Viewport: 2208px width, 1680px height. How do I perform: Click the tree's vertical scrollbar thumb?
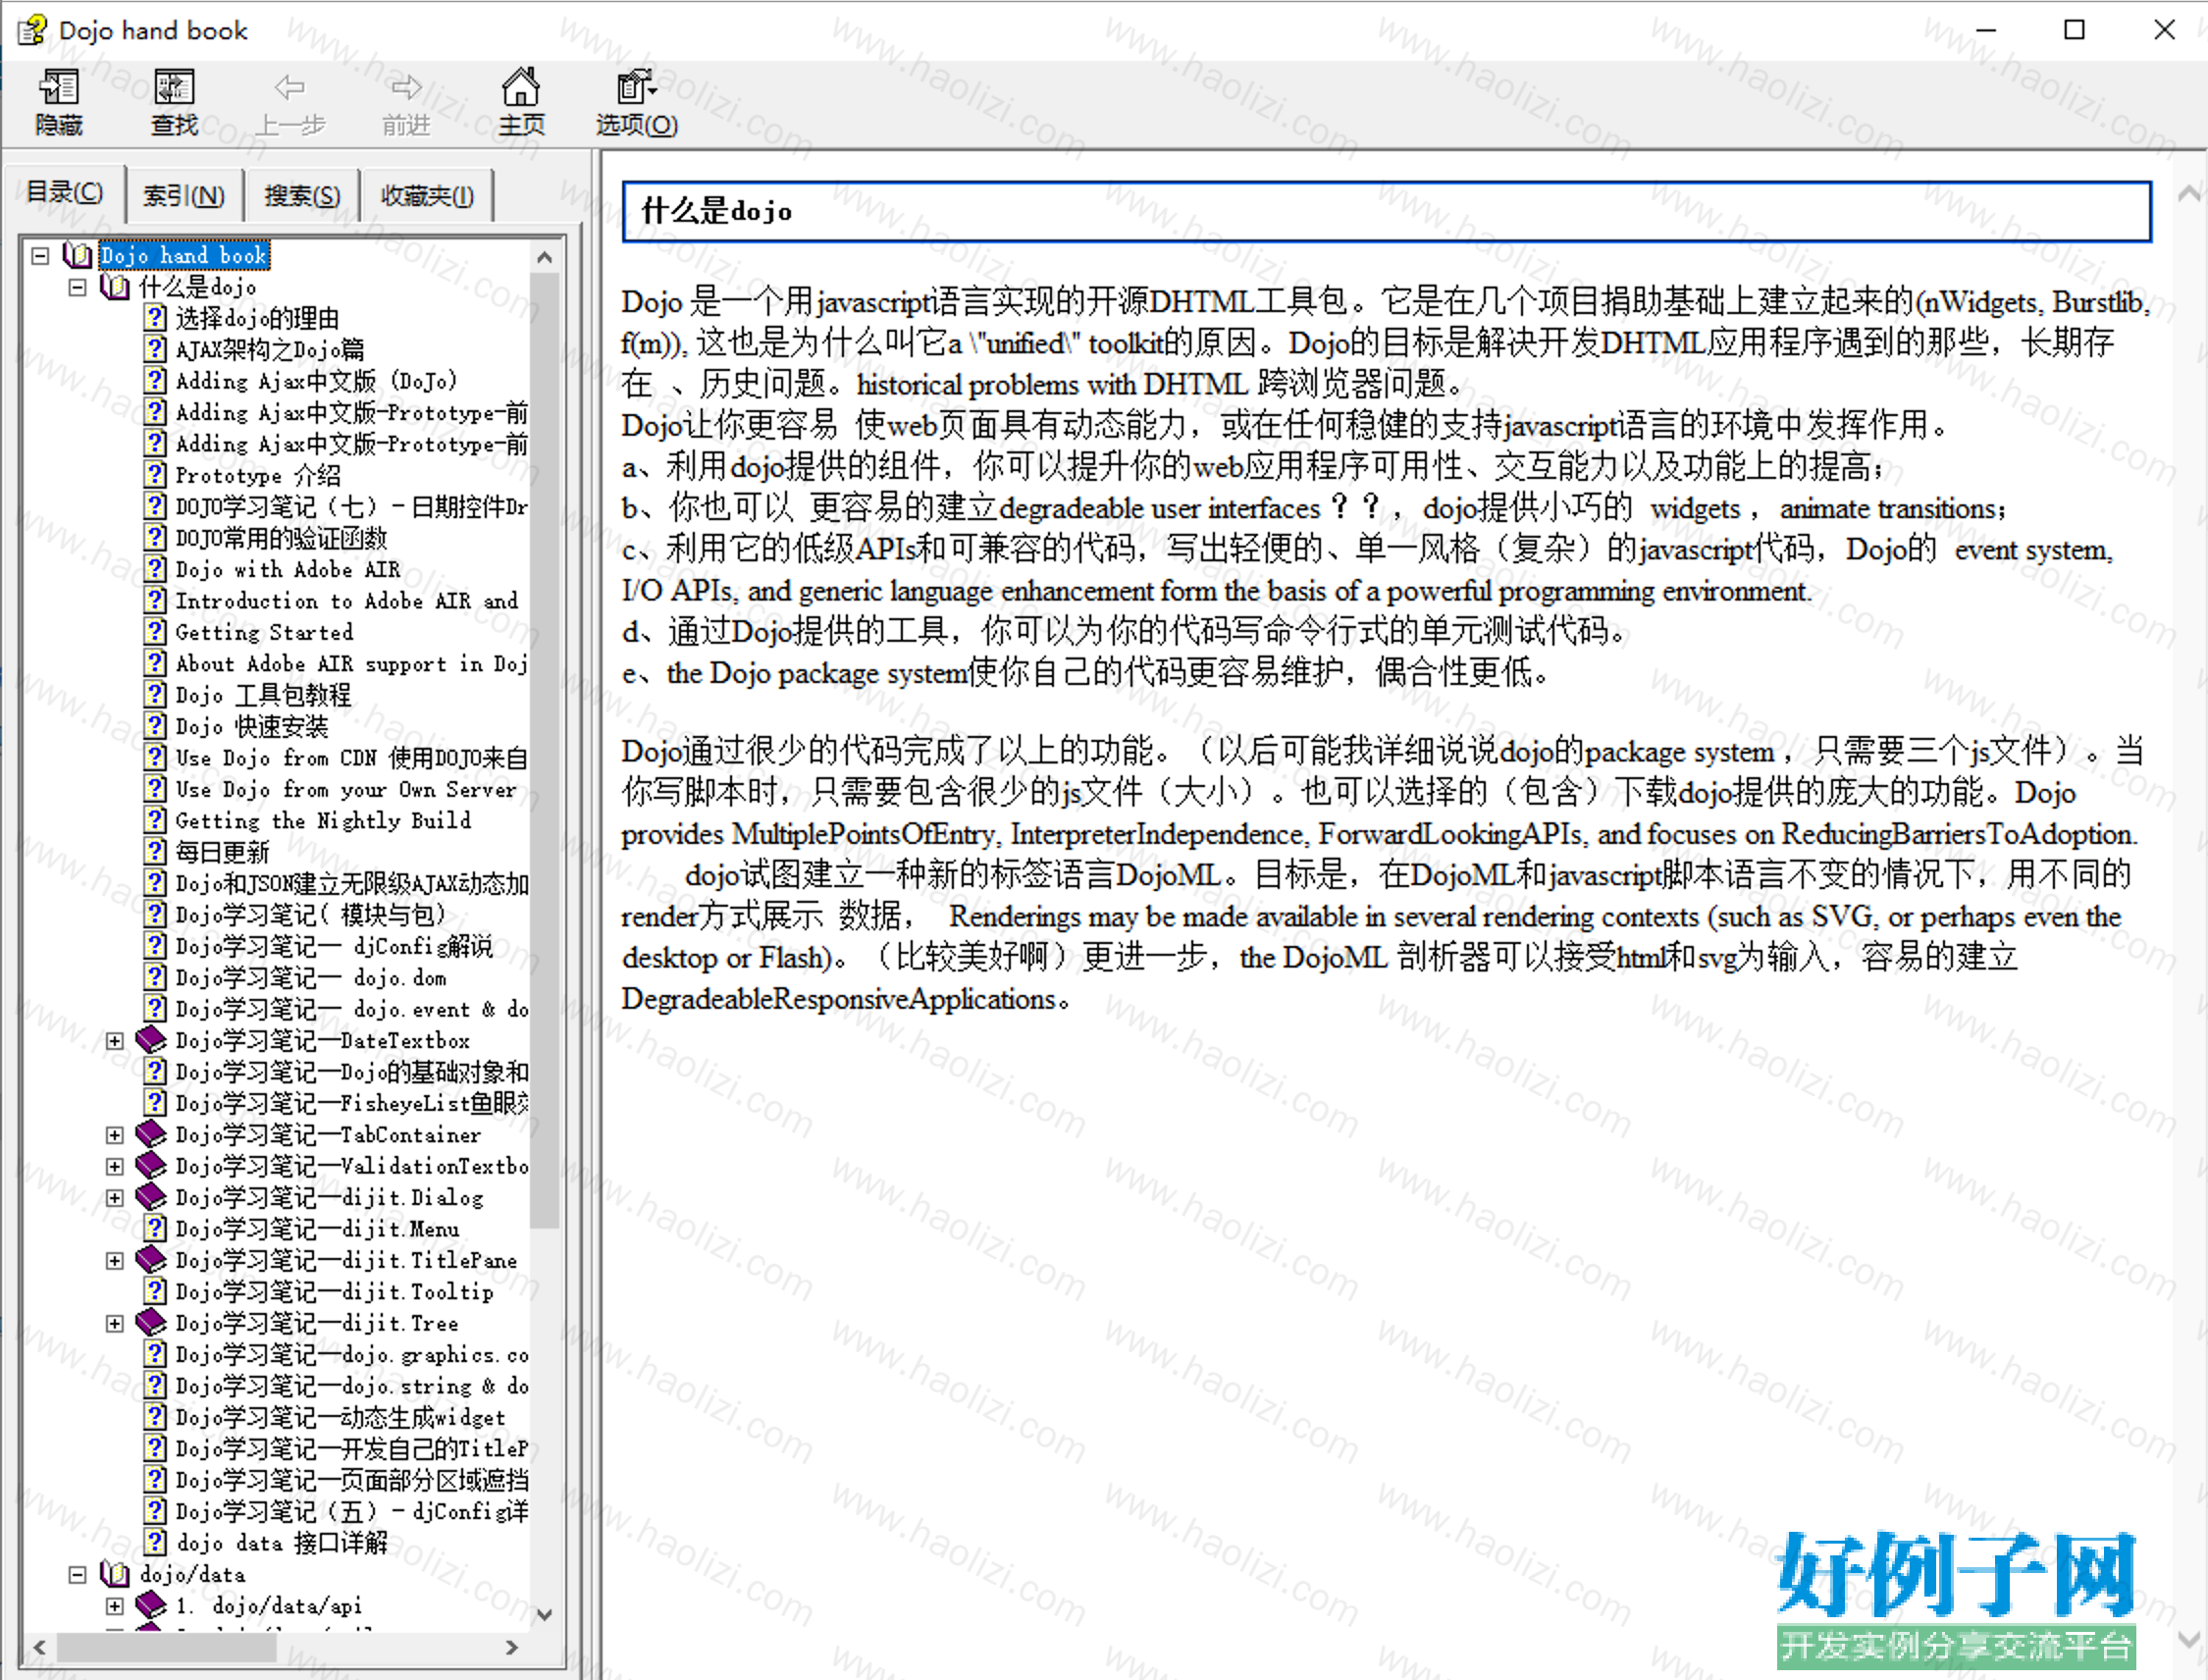click(x=544, y=751)
